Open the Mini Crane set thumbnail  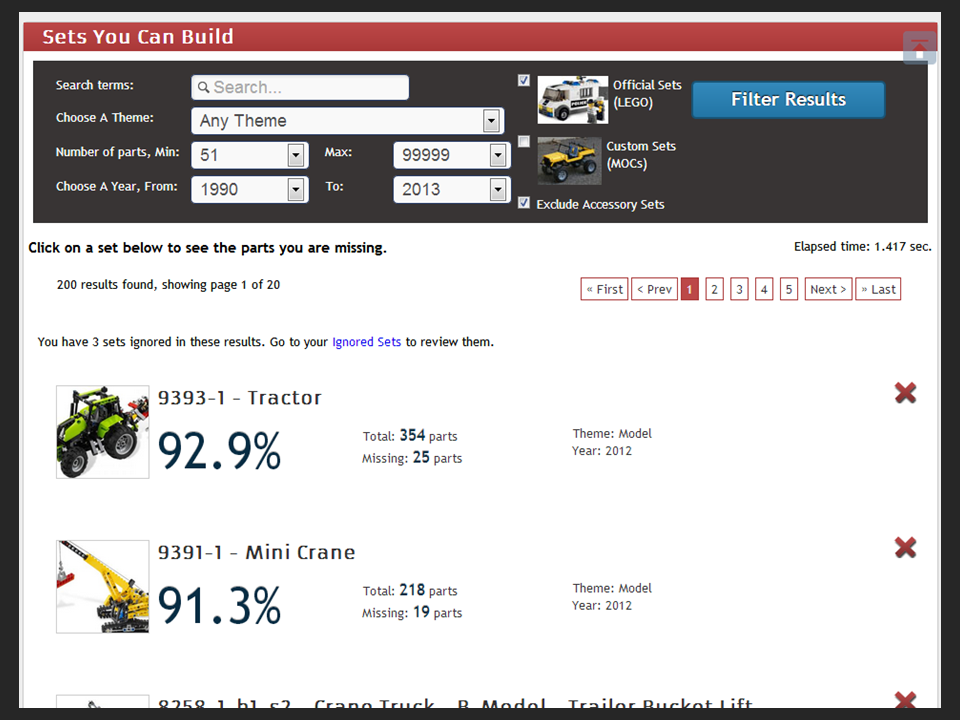pos(102,587)
